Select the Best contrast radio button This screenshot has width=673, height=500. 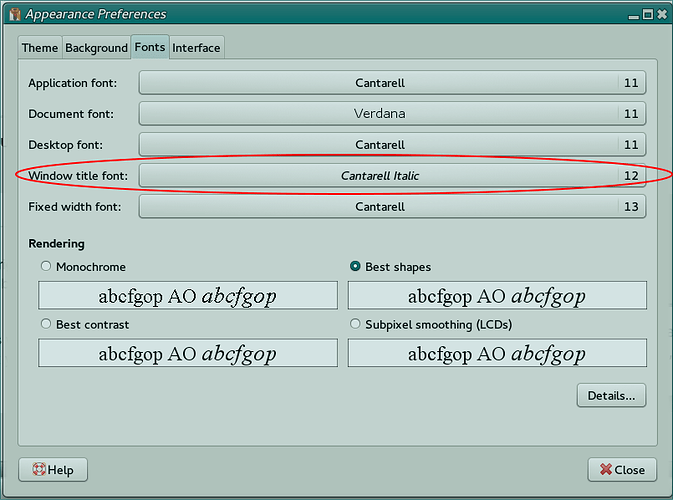click(x=46, y=324)
